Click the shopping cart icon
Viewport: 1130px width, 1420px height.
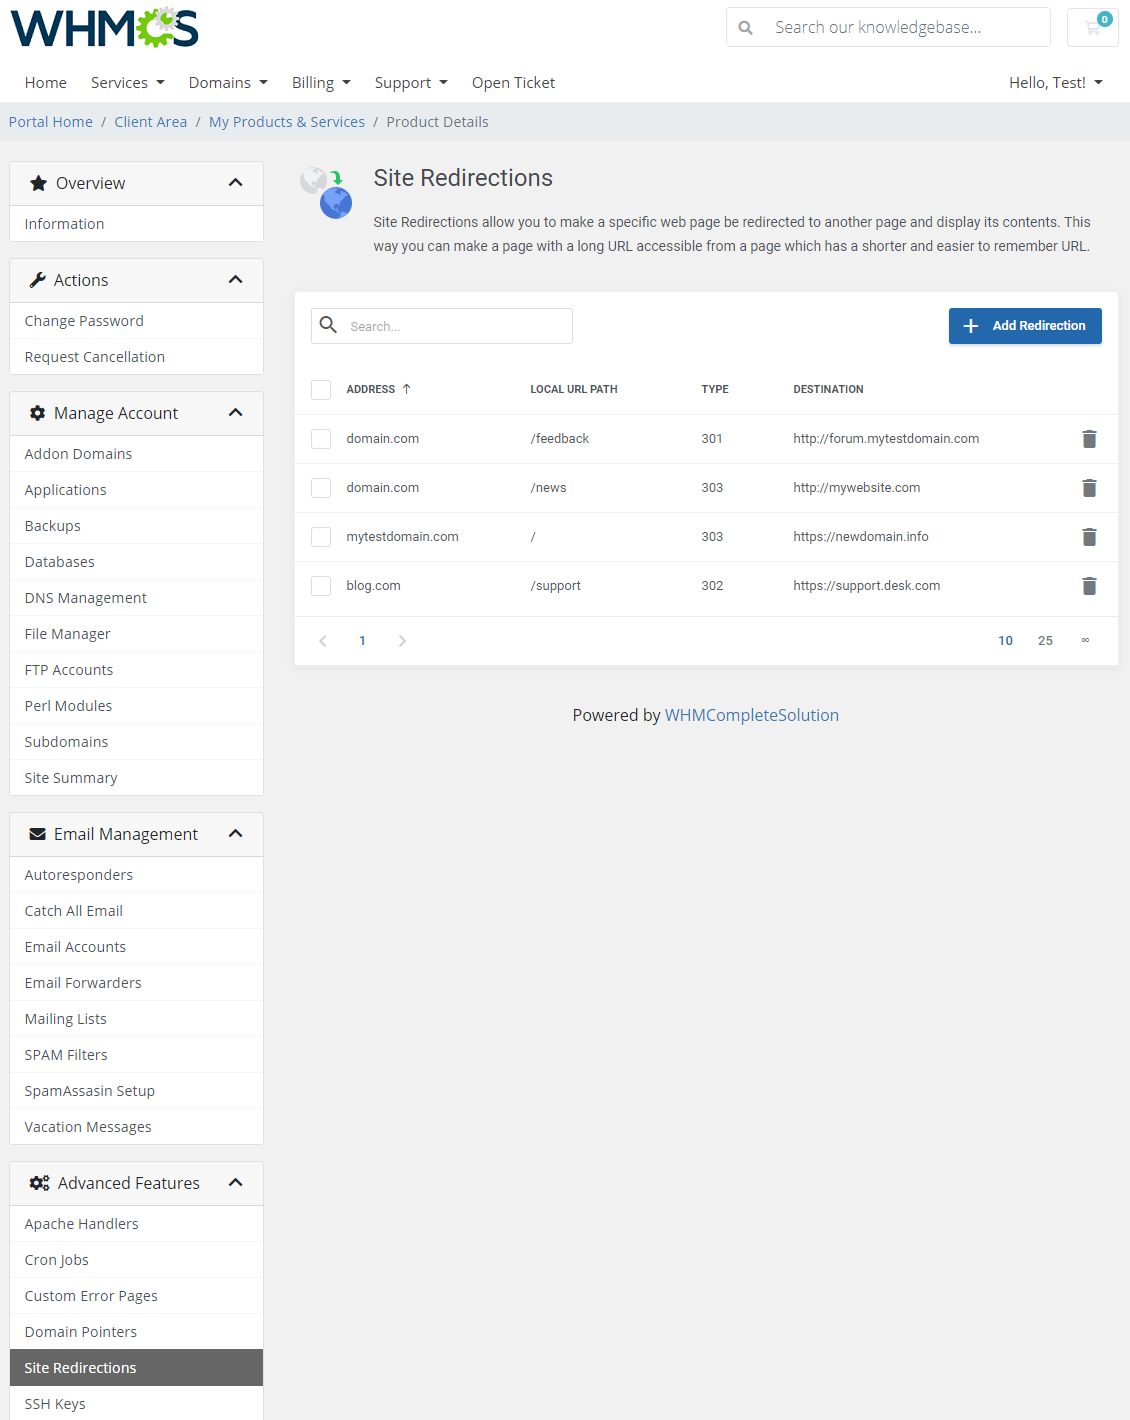tap(1092, 27)
